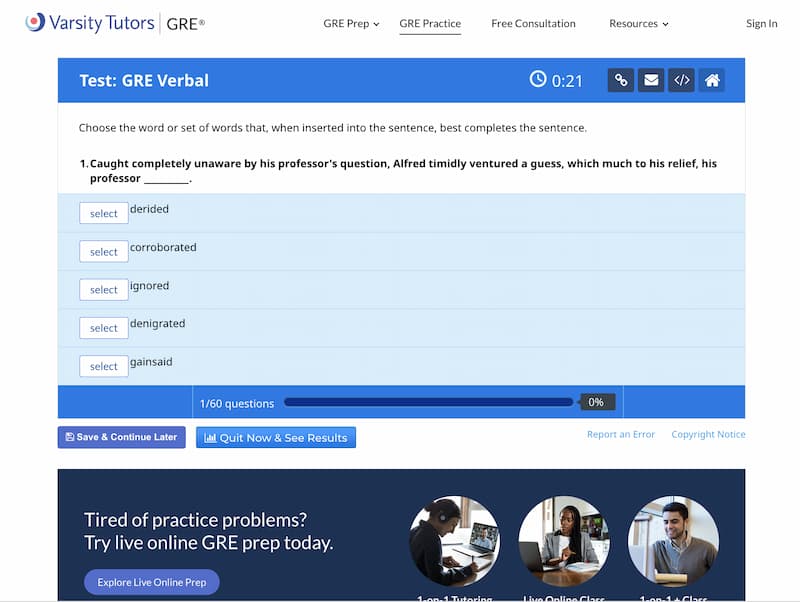Click the 1-on-1 + Class photo
The height and width of the screenshot is (602, 800).
pyautogui.click(x=673, y=541)
